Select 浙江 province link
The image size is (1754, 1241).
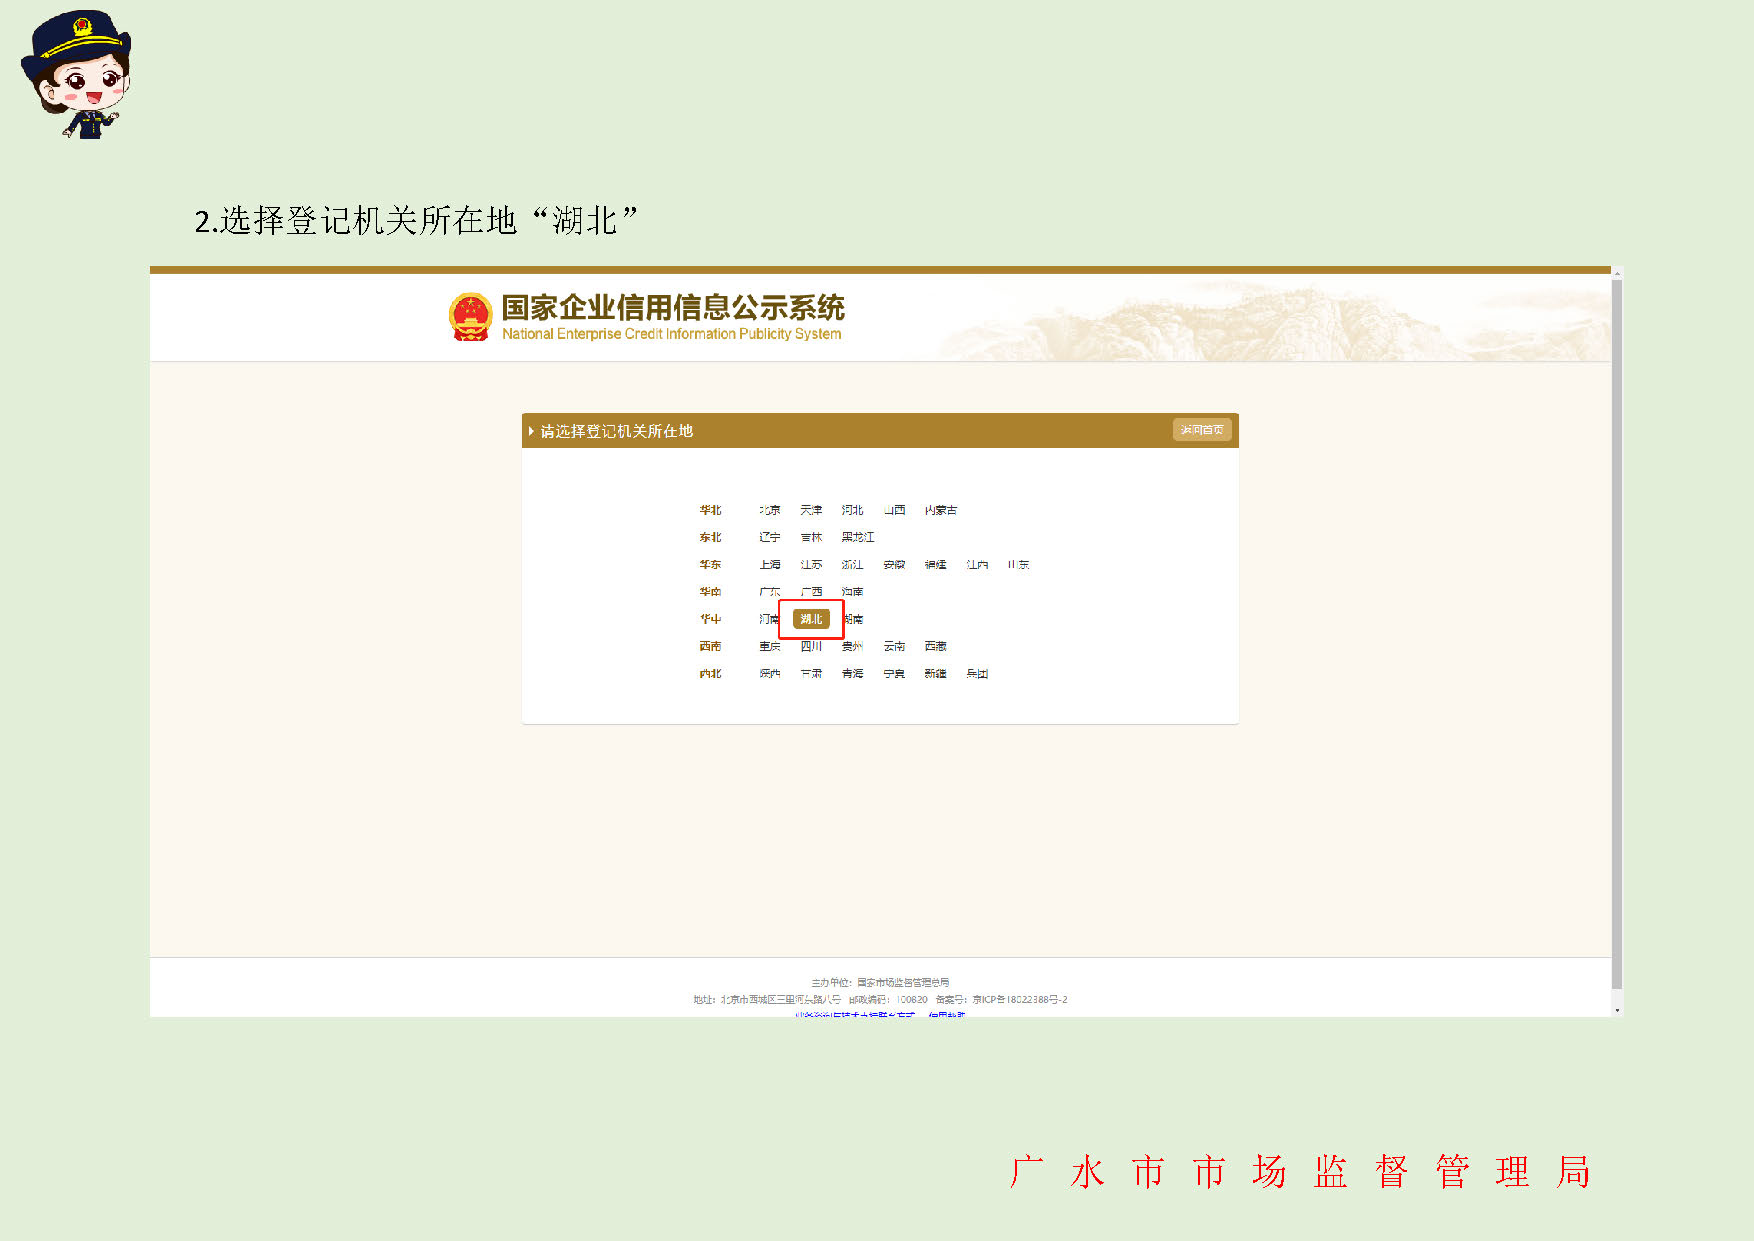tap(852, 565)
